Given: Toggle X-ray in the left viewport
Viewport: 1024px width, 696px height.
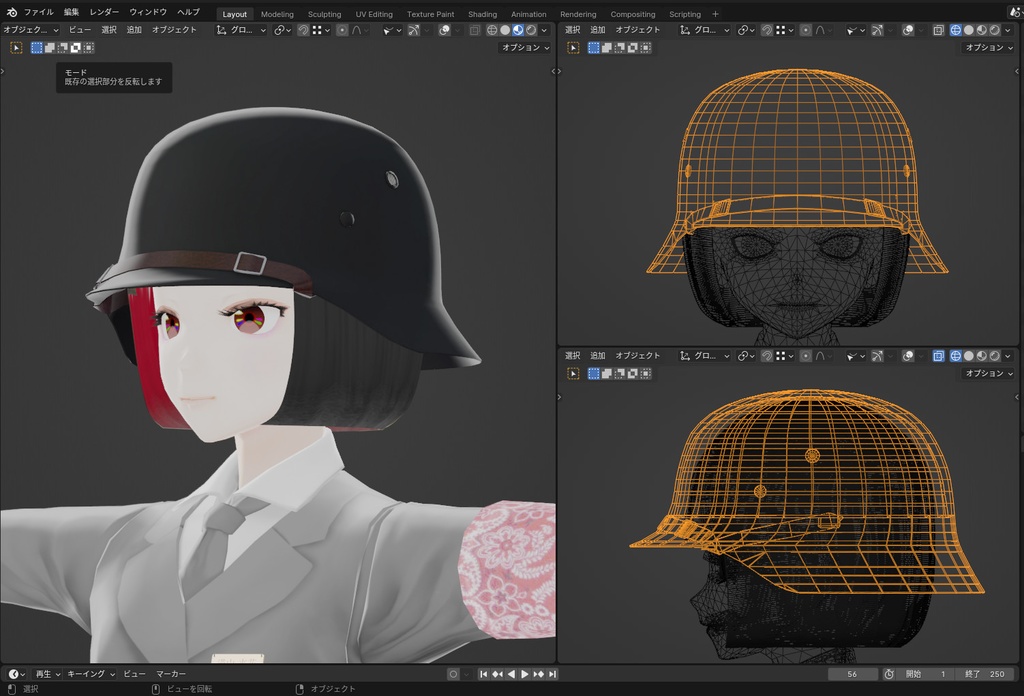Looking at the screenshot, I should coord(475,30).
